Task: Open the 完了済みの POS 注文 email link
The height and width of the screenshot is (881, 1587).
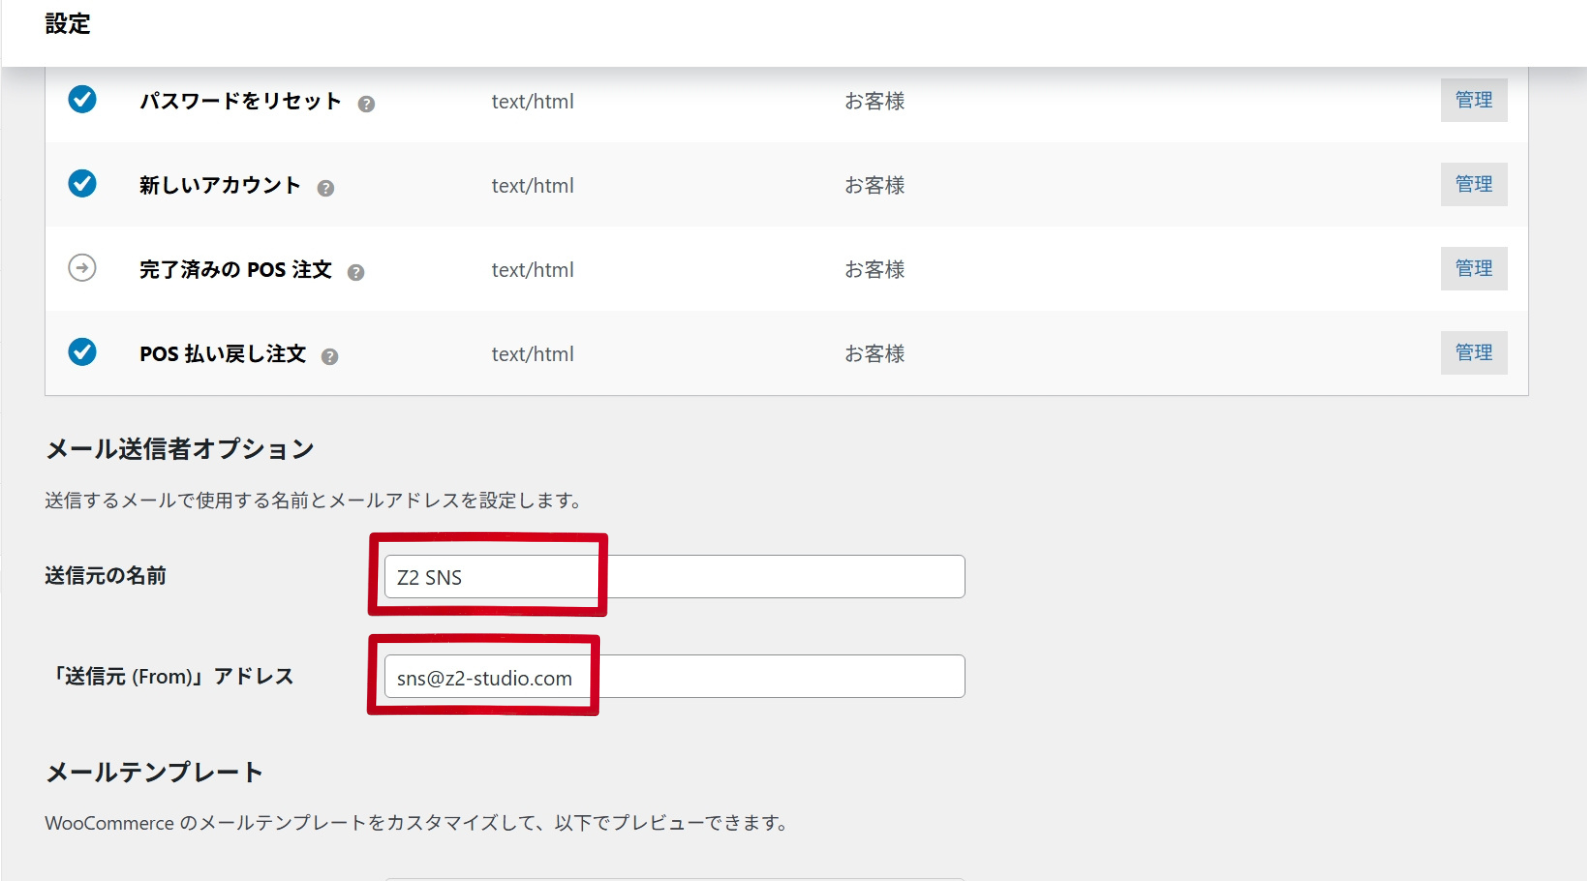Action: pos(235,270)
